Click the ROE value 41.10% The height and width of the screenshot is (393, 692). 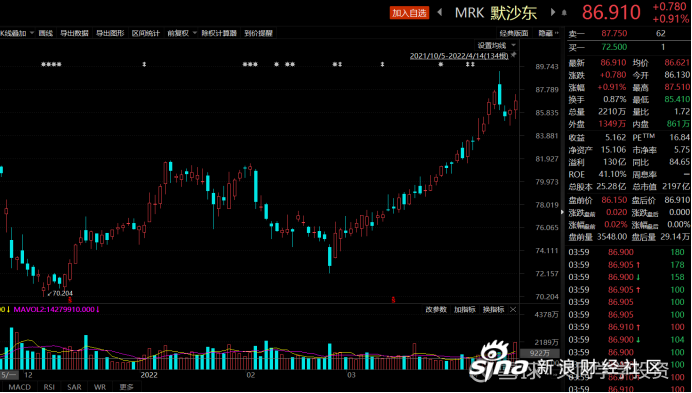pos(613,174)
